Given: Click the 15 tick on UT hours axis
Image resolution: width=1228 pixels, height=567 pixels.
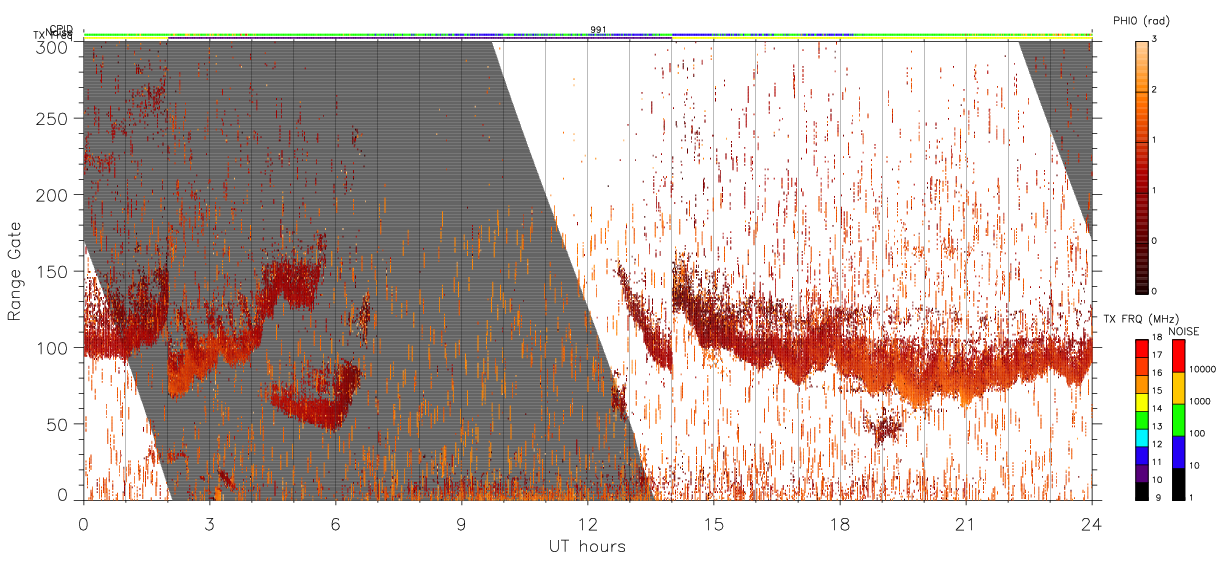Looking at the screenshot, I should pyautogui.click(x=713, y=524).
